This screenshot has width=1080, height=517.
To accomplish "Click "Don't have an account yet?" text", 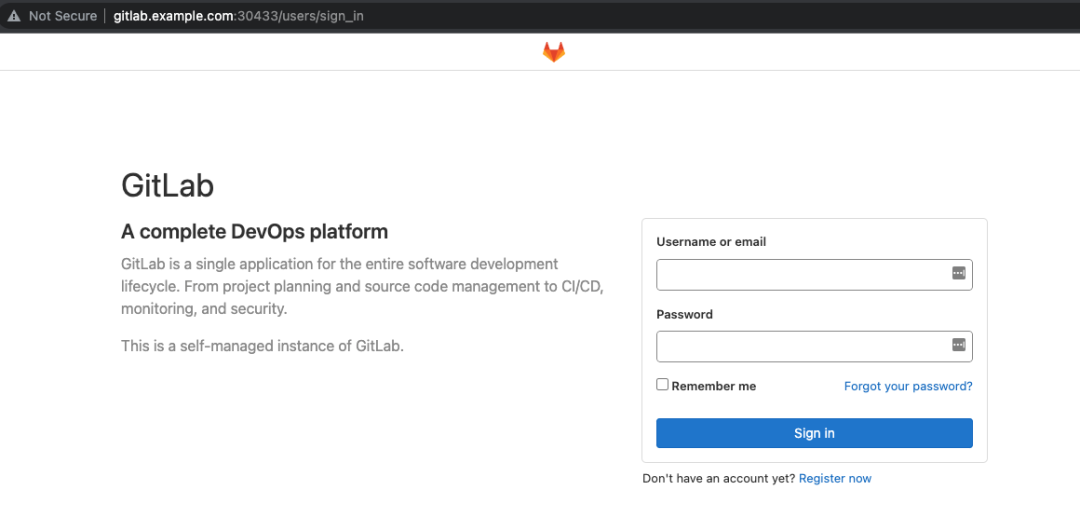I will [718, 478].
